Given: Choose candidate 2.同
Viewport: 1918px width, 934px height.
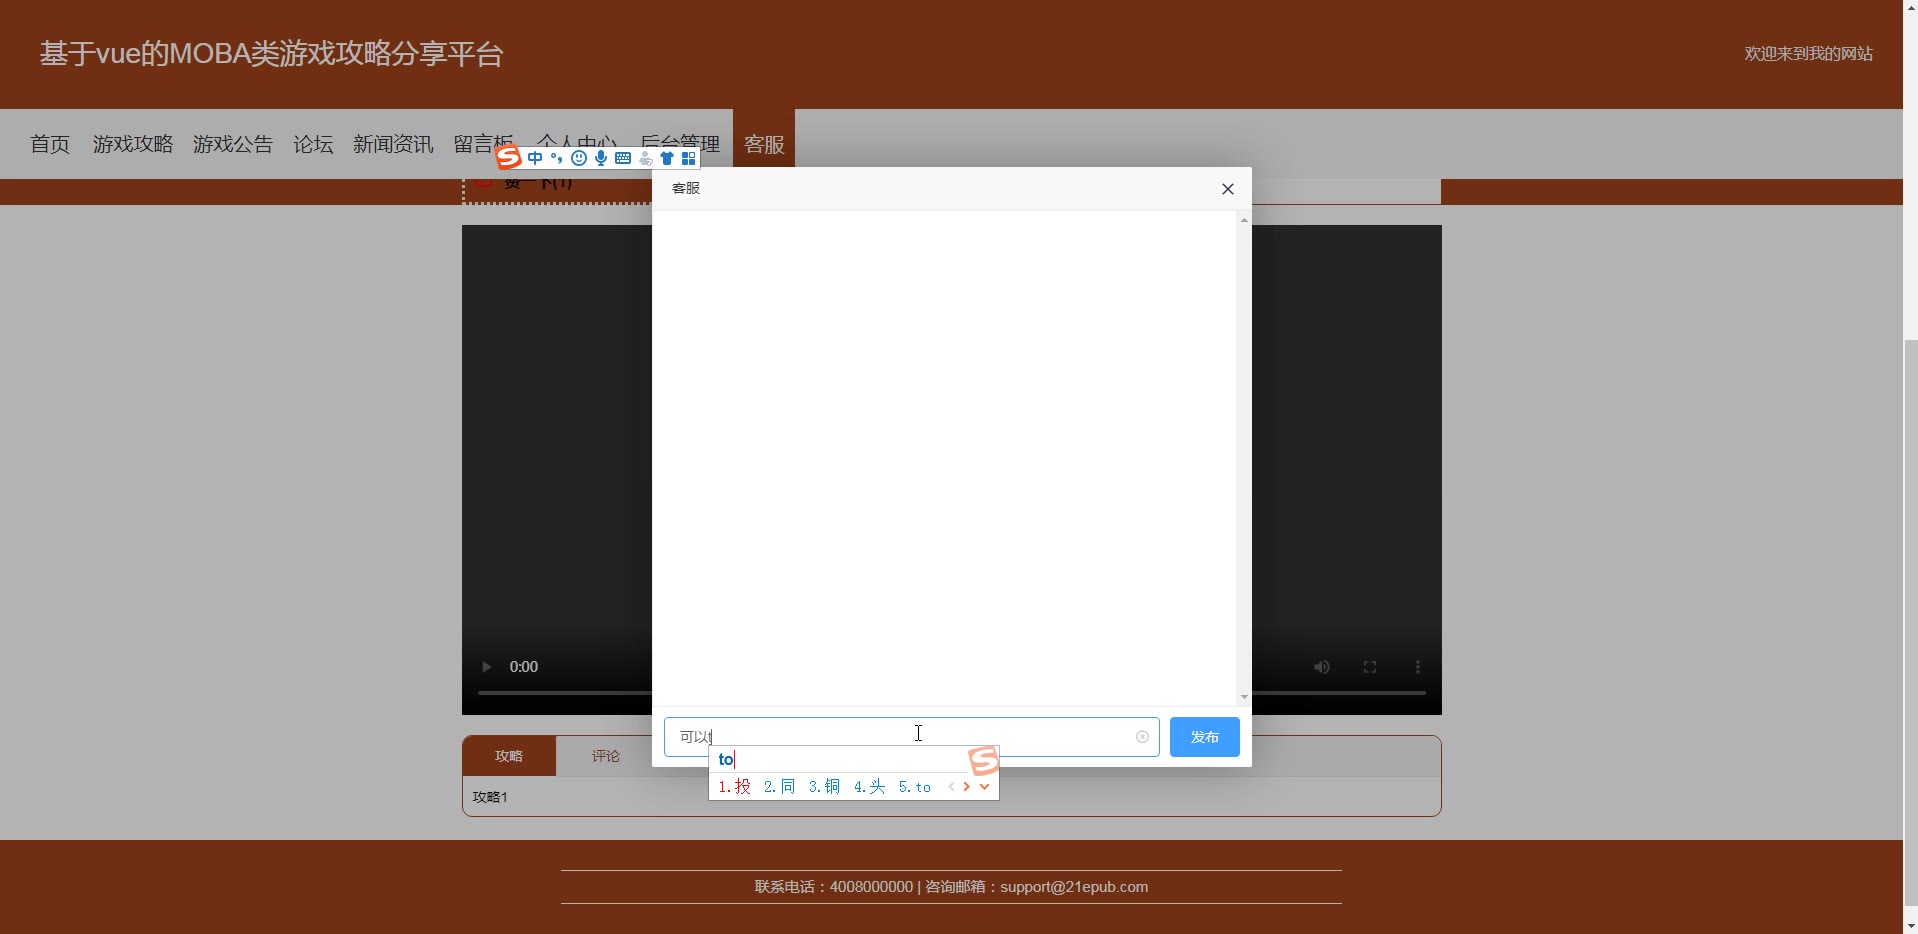Looking at the screenshot, I should (x=780, y=787).
